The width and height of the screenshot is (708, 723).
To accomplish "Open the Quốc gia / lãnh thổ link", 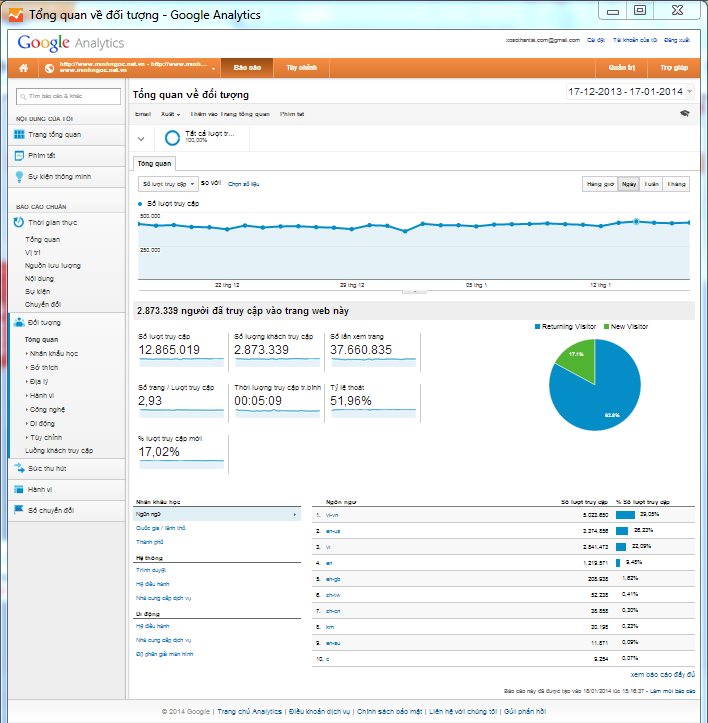I will click(x=161, y=528).
